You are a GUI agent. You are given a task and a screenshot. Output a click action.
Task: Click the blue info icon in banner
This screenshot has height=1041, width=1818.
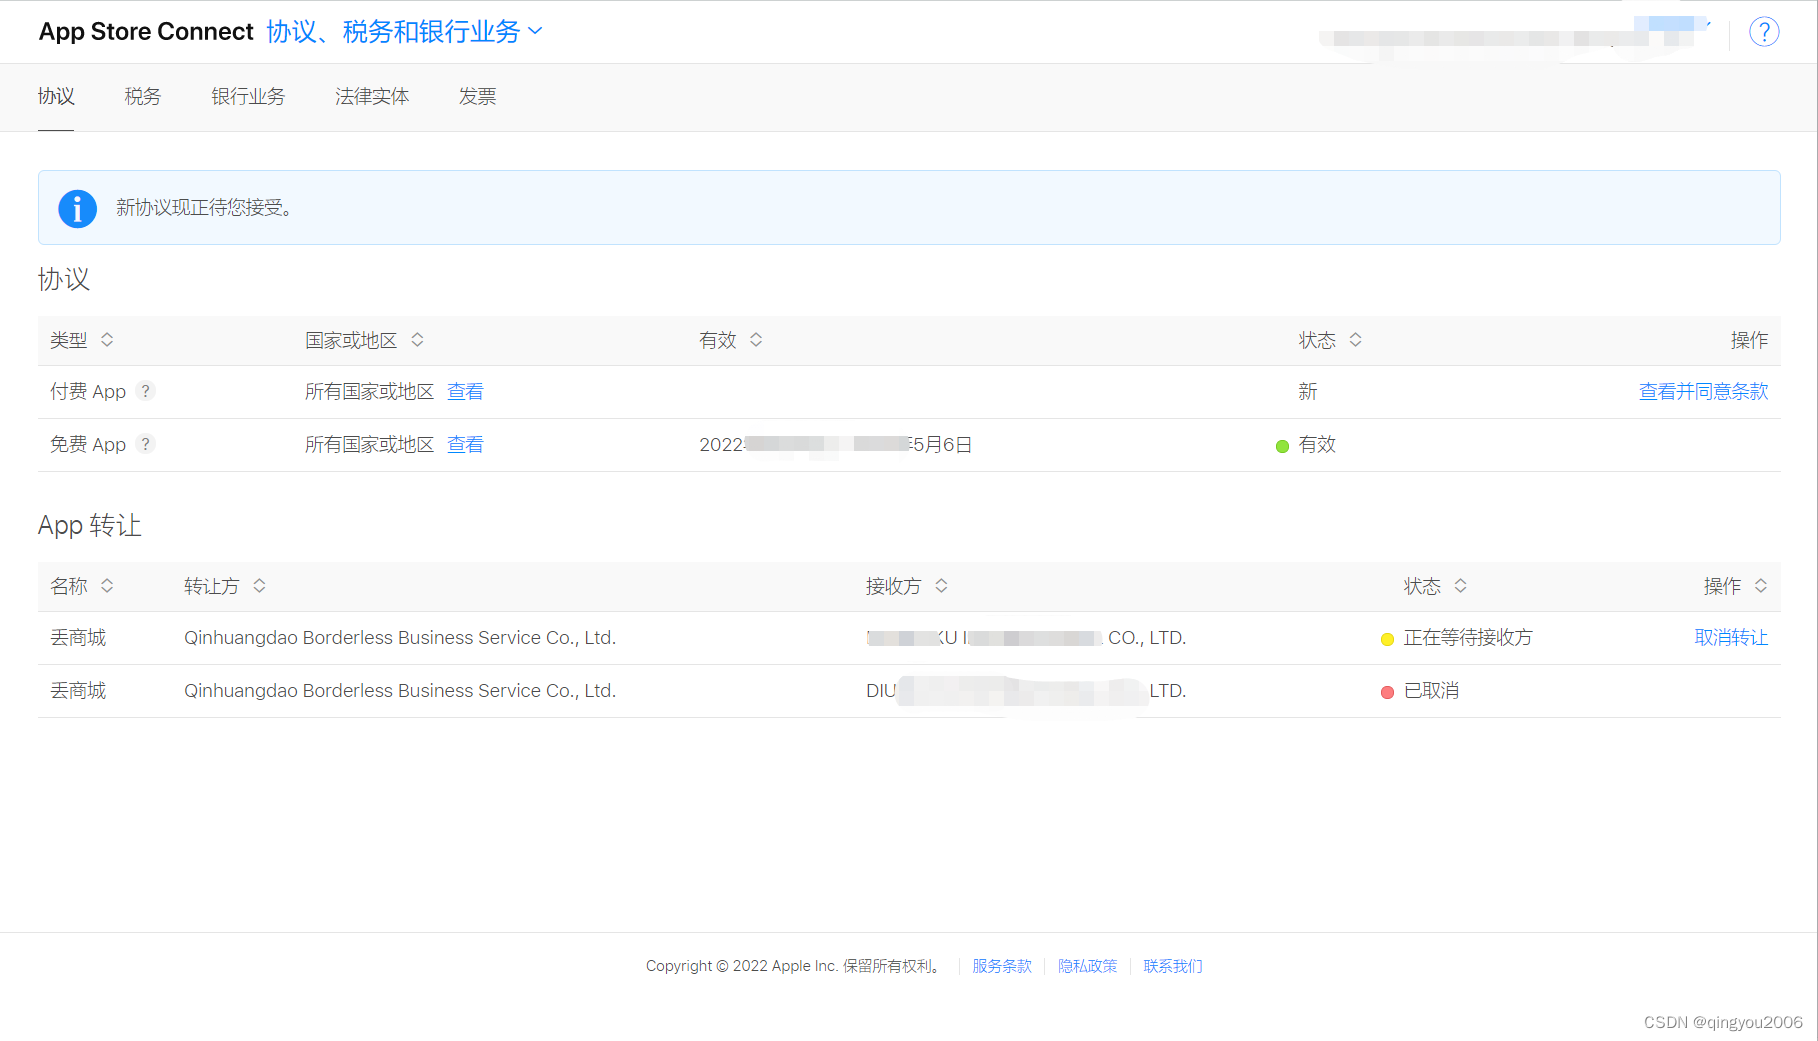(x=77, y=208)
